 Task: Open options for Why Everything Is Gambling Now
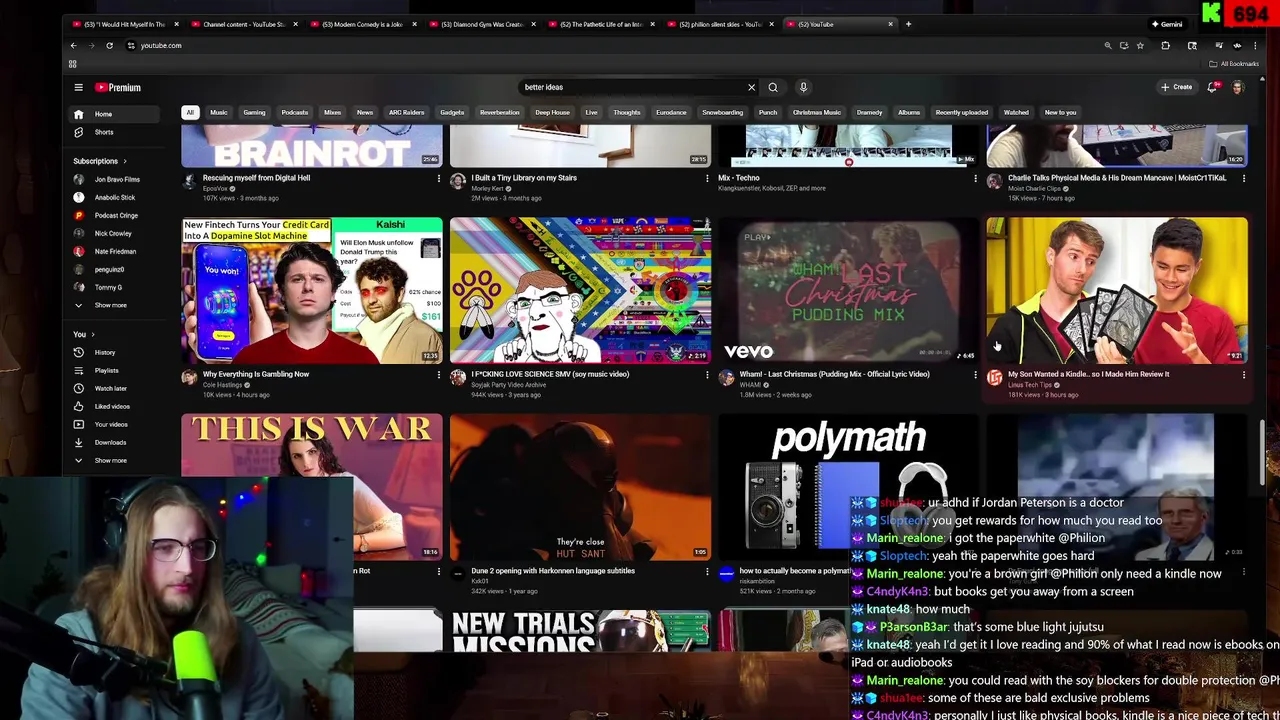(x=438, y=375)
